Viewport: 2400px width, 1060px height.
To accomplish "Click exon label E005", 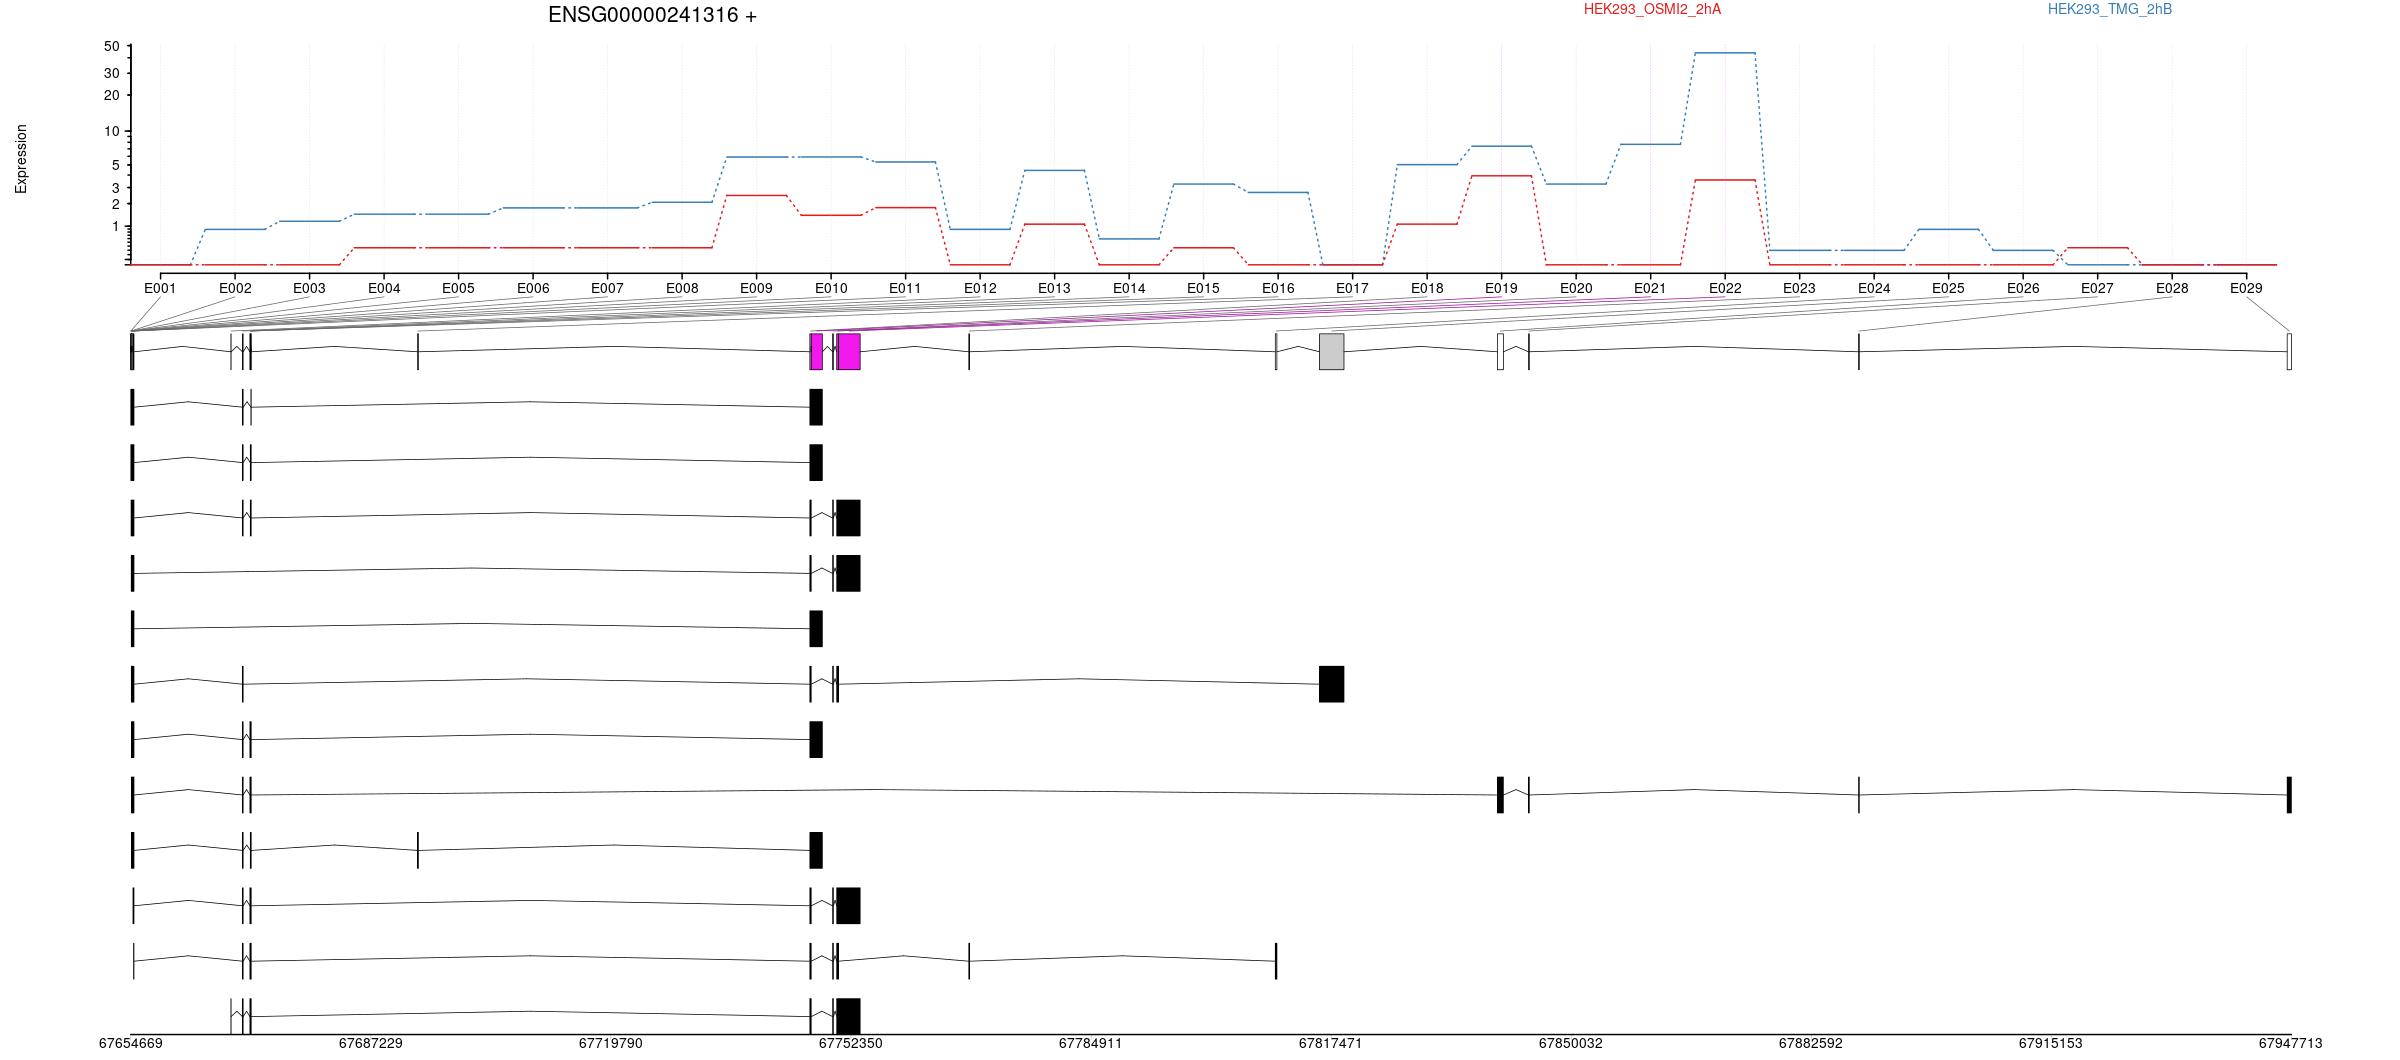I will pyautogui.click(x=458, y=288).
